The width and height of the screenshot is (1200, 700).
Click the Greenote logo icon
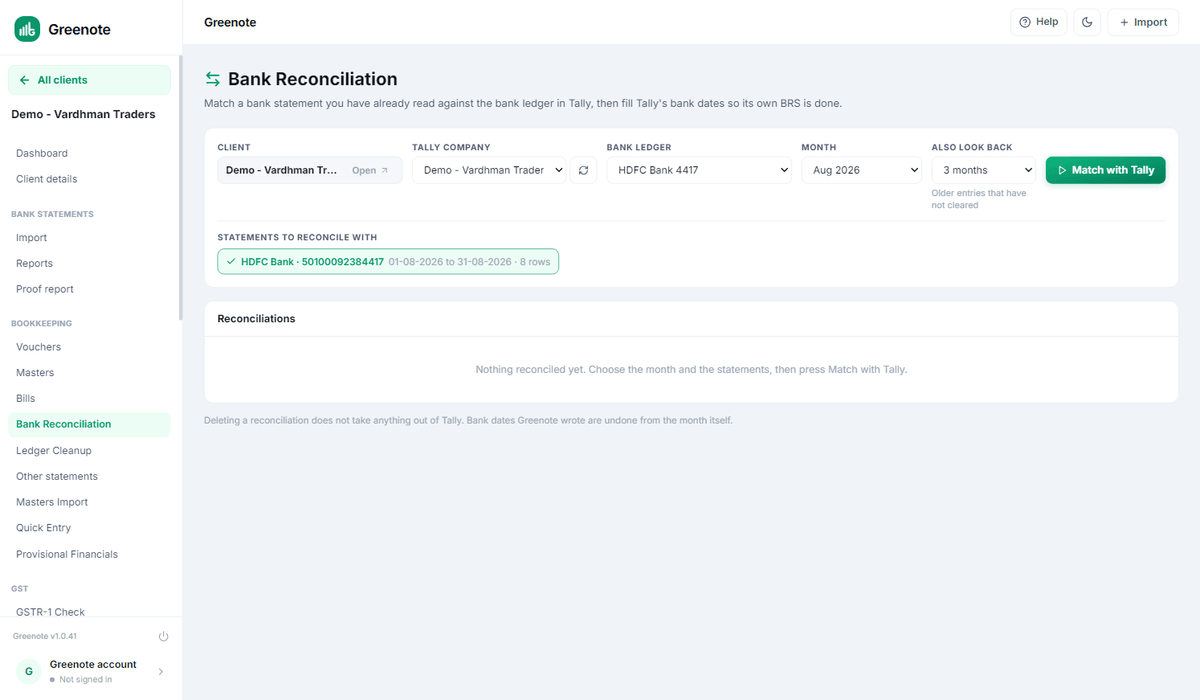pos(27,29)
